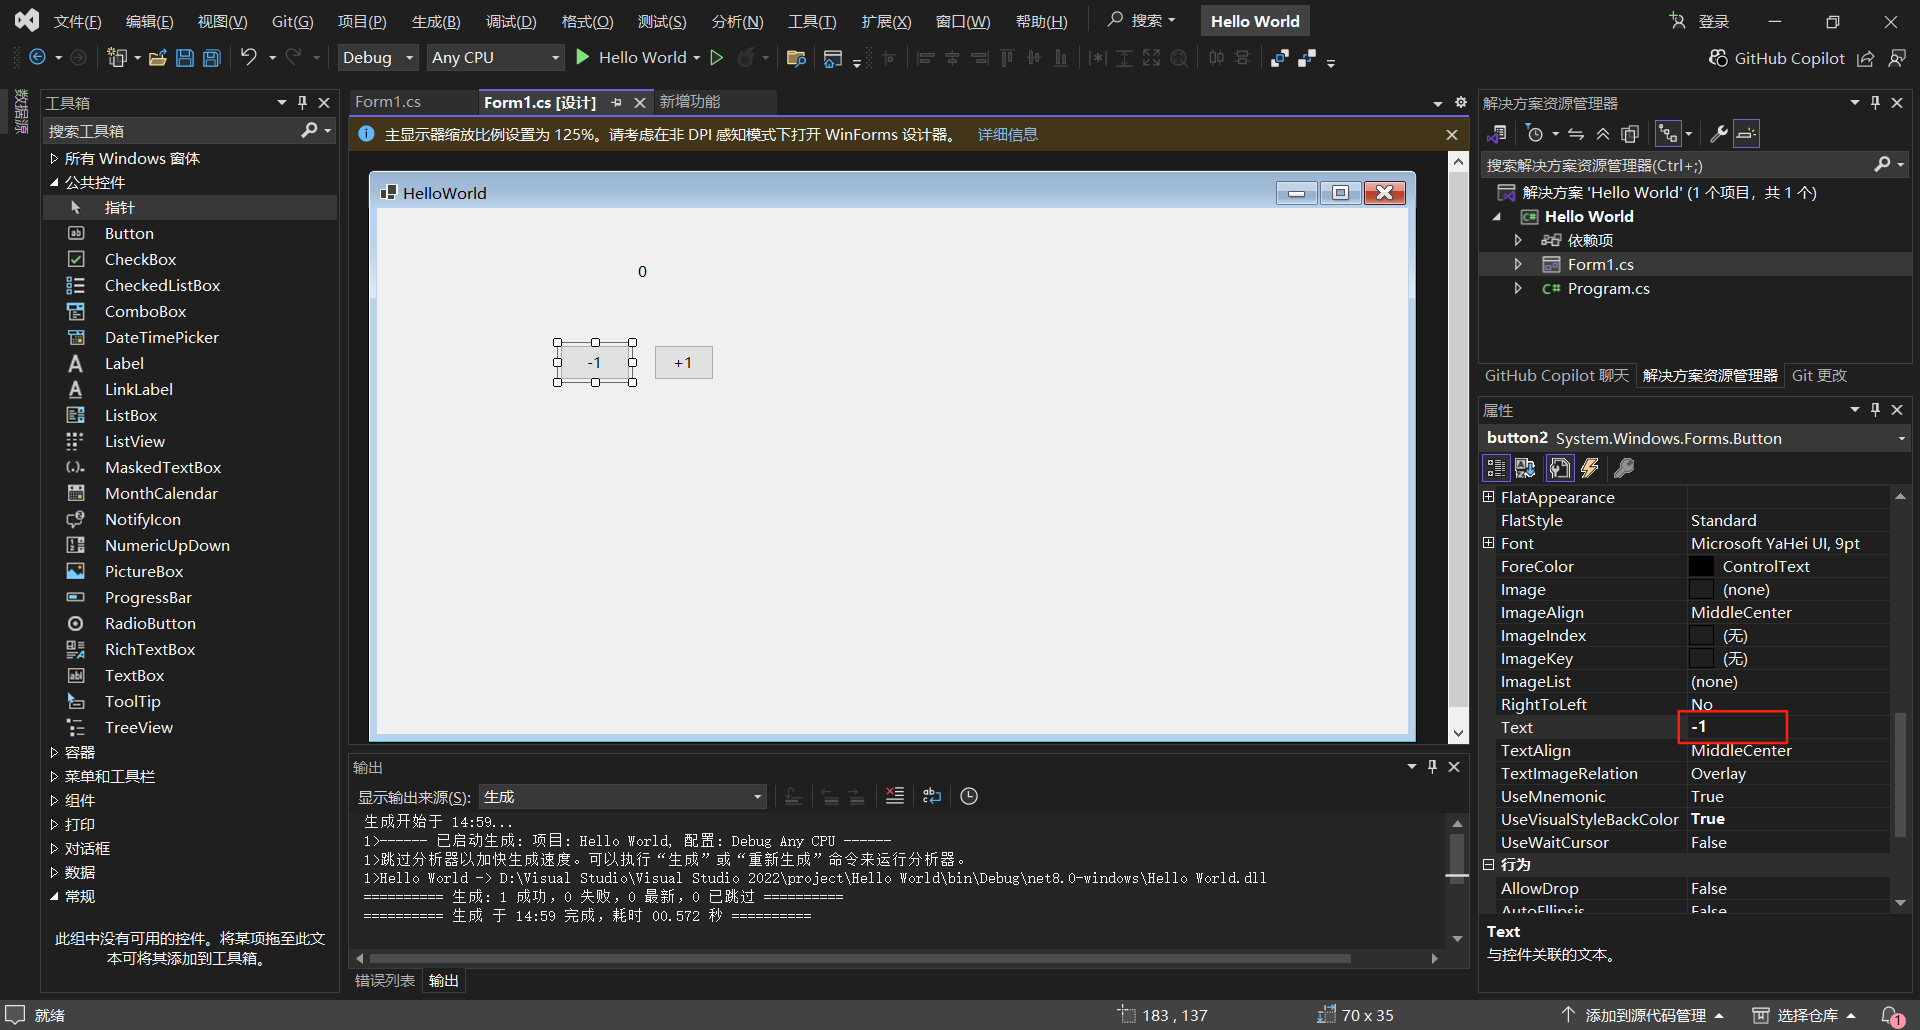
Task: Toggle file nesting view in Solution Explorer
Action: pyautogui.click(x=1669, y=134)
